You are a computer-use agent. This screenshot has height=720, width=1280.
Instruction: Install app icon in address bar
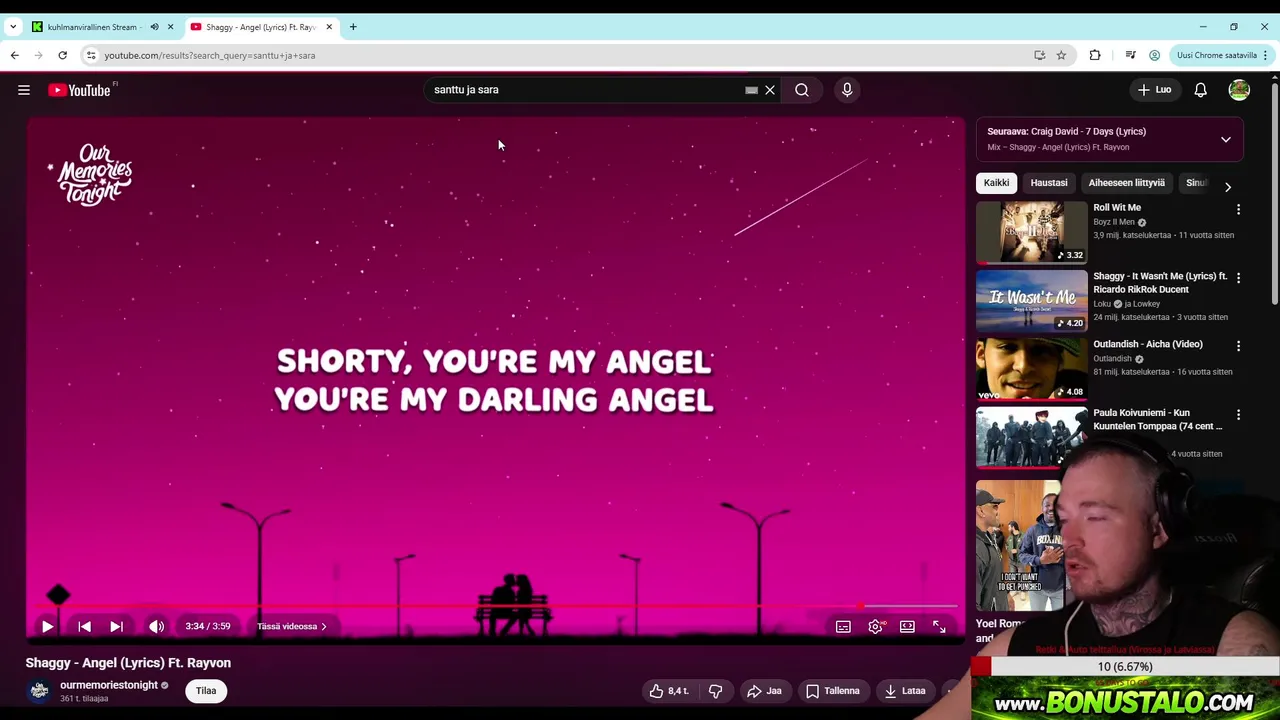point(1039,55)
